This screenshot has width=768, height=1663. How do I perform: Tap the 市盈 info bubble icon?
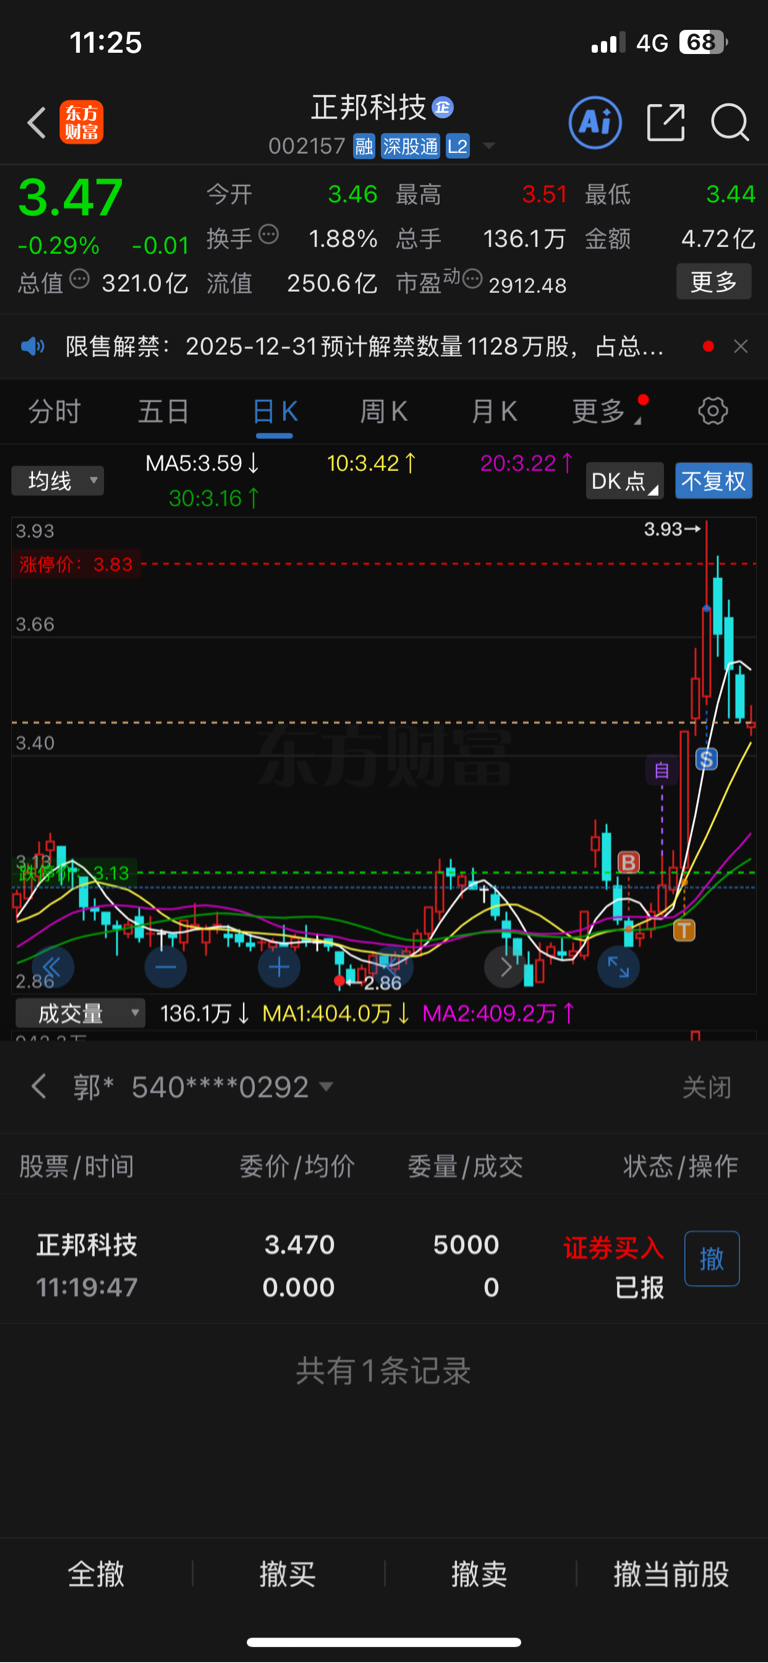point(472,279)
